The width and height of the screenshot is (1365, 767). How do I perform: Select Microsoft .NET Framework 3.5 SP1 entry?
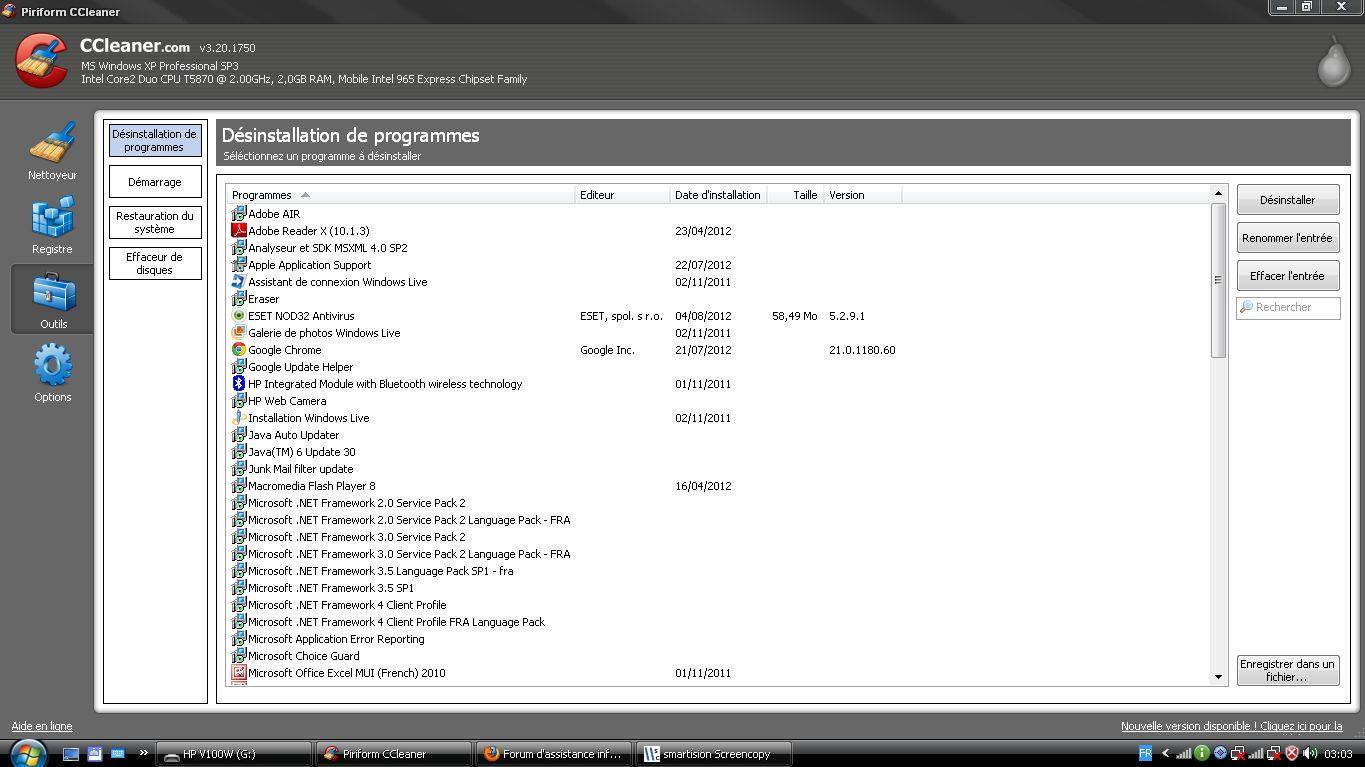coord(331,588)
